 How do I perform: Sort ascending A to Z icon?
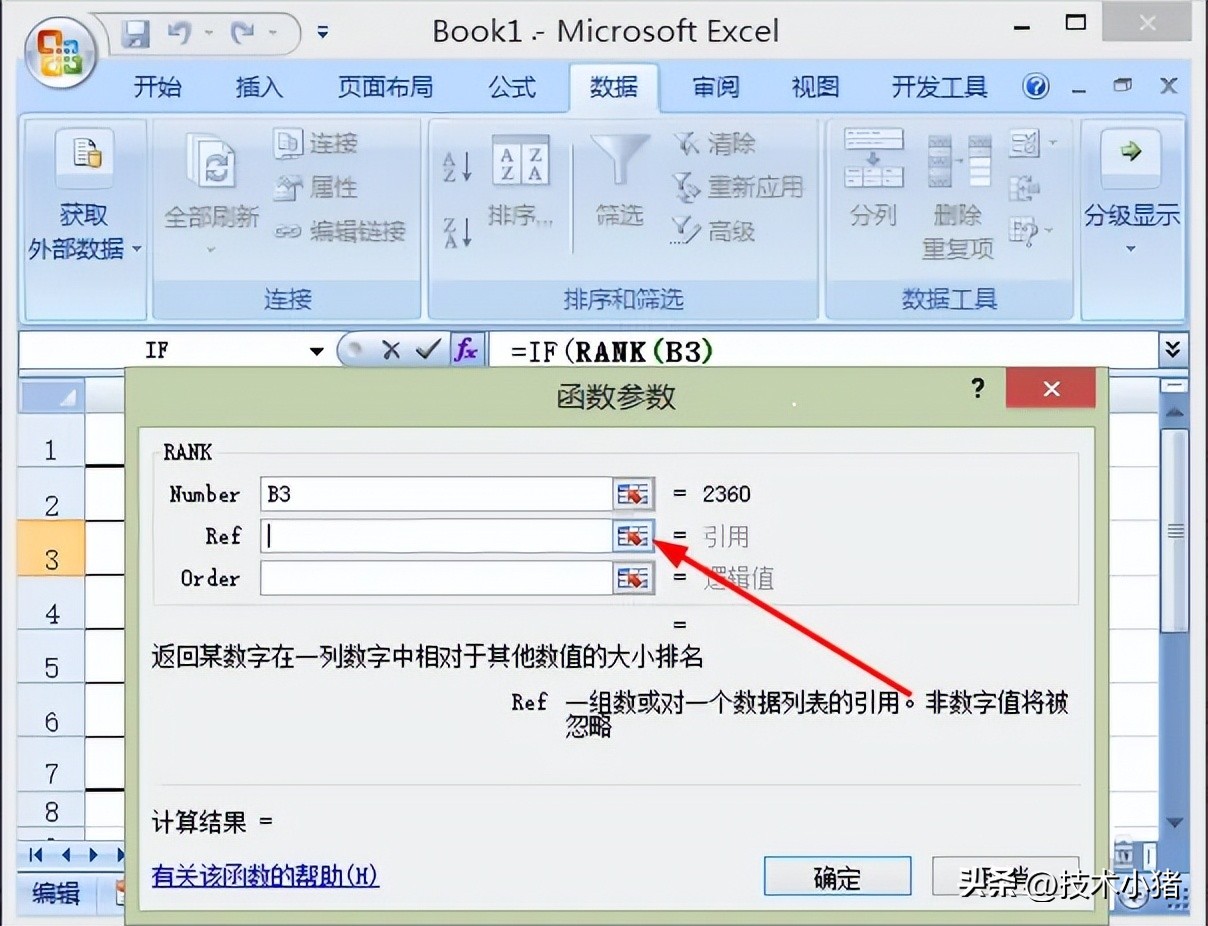457,166
